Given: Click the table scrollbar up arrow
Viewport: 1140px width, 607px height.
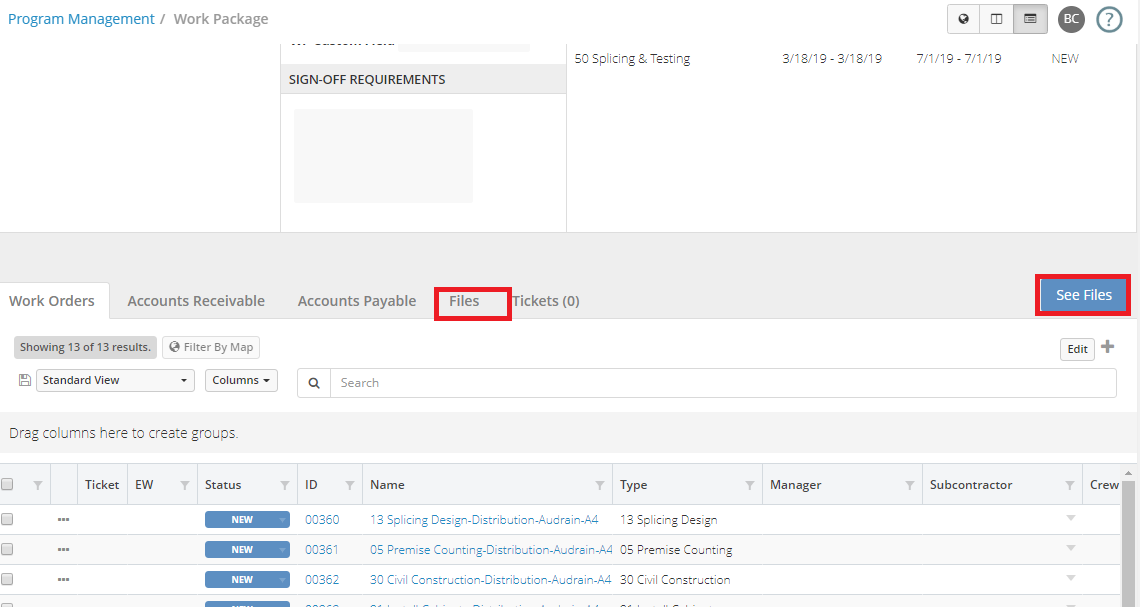Looking at the screenshot, I should click(x=1128, y=473).
